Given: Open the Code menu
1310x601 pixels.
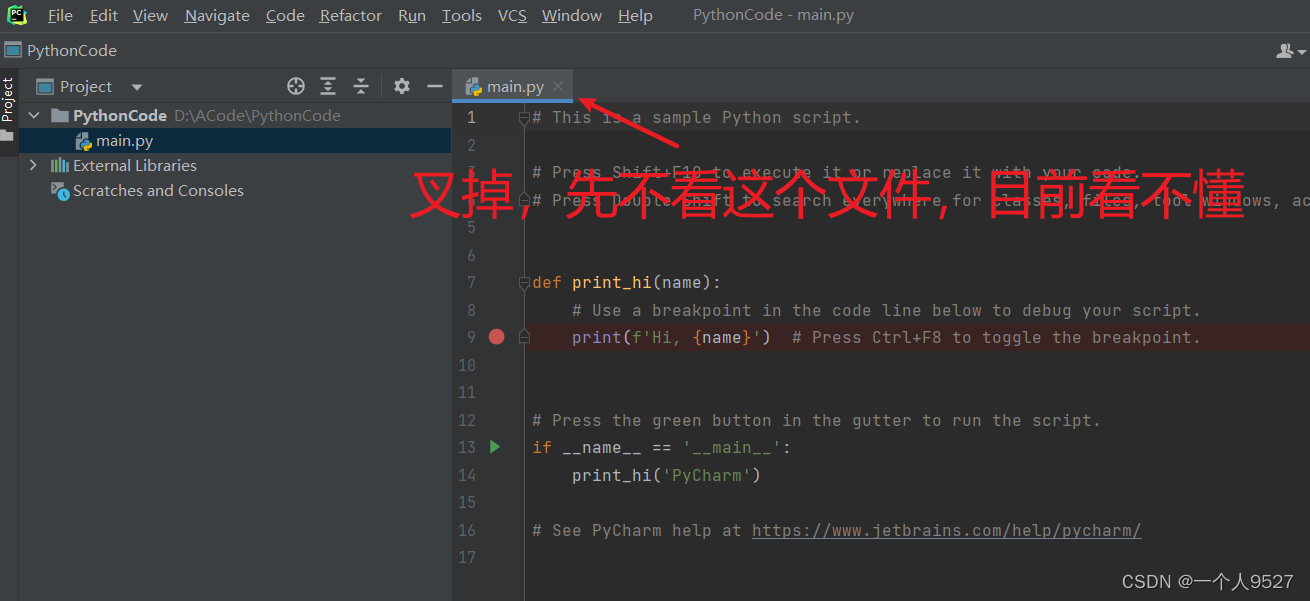Looking at the screenshot, I should click(x=285, y=16).
